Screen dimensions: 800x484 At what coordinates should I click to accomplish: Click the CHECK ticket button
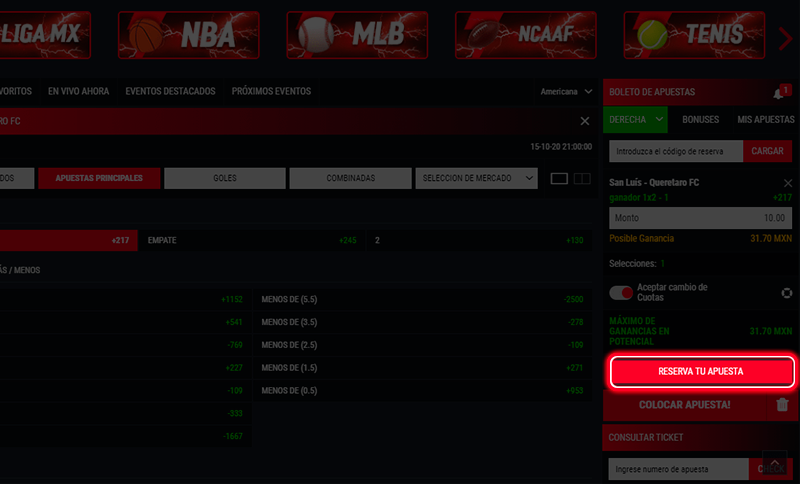pyautogui.click(x=770, y=469)
